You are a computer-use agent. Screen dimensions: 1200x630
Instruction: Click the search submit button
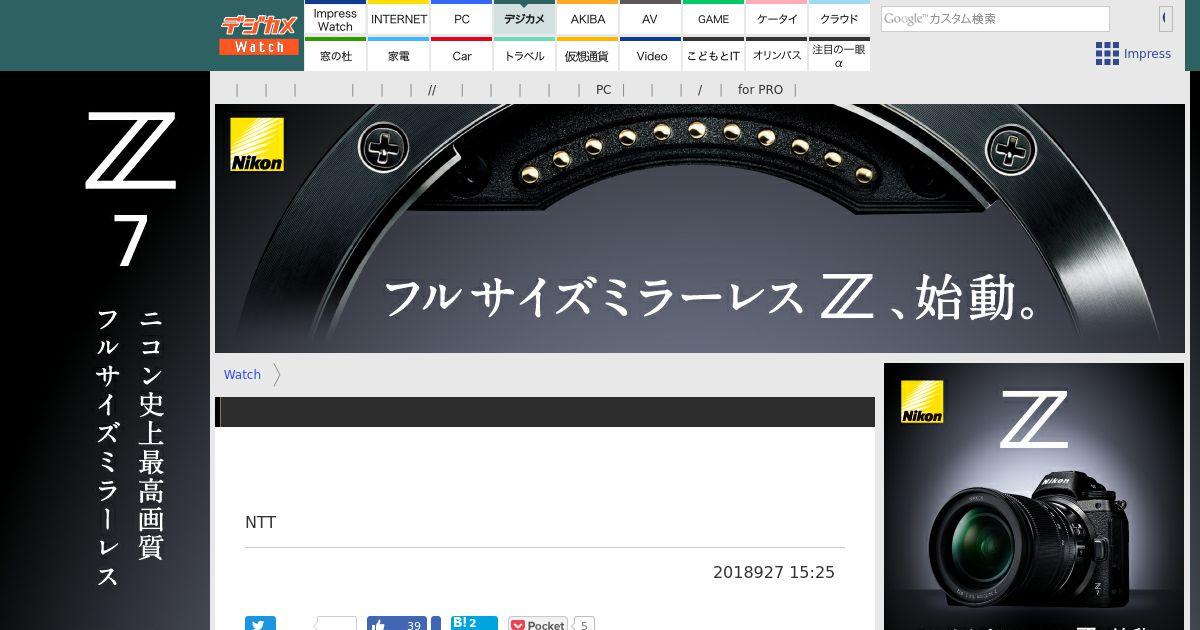click(x=1165, y=19)
